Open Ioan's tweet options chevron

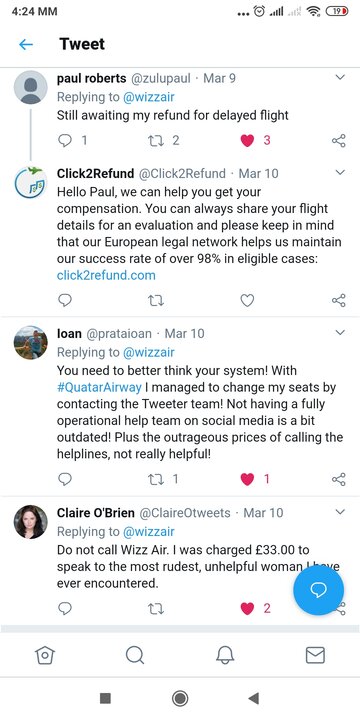[340, 332]
